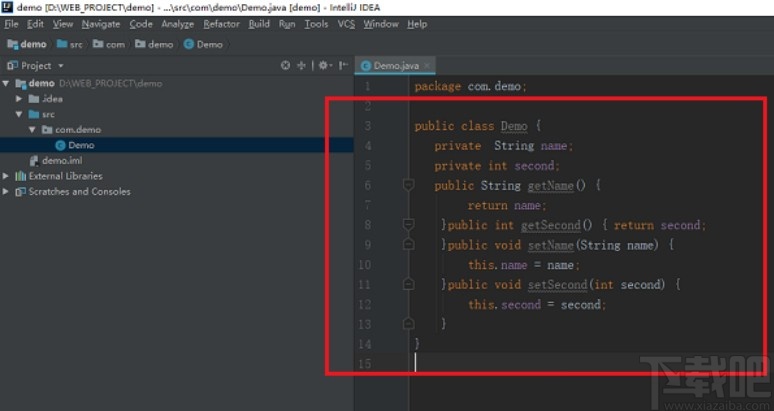774x411 pixels.
Task: Click getSecond method name in code
Action: pyautogui.click(x=550, y=225)
